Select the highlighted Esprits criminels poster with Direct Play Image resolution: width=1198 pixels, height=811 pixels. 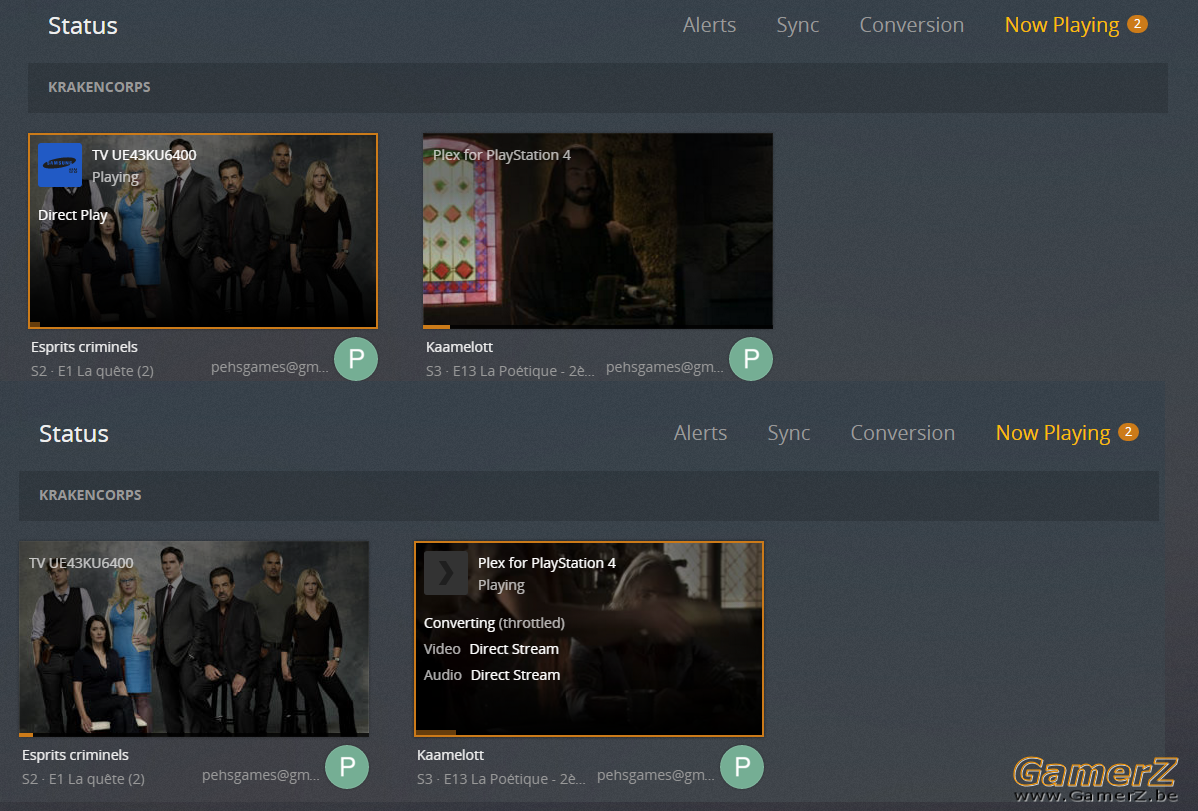pos(203,231)
